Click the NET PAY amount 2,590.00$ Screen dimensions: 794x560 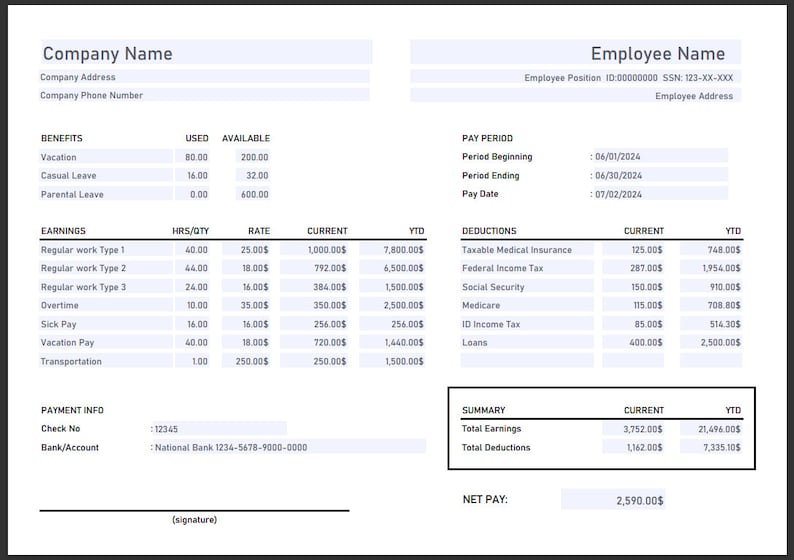(x=613, y=500)
